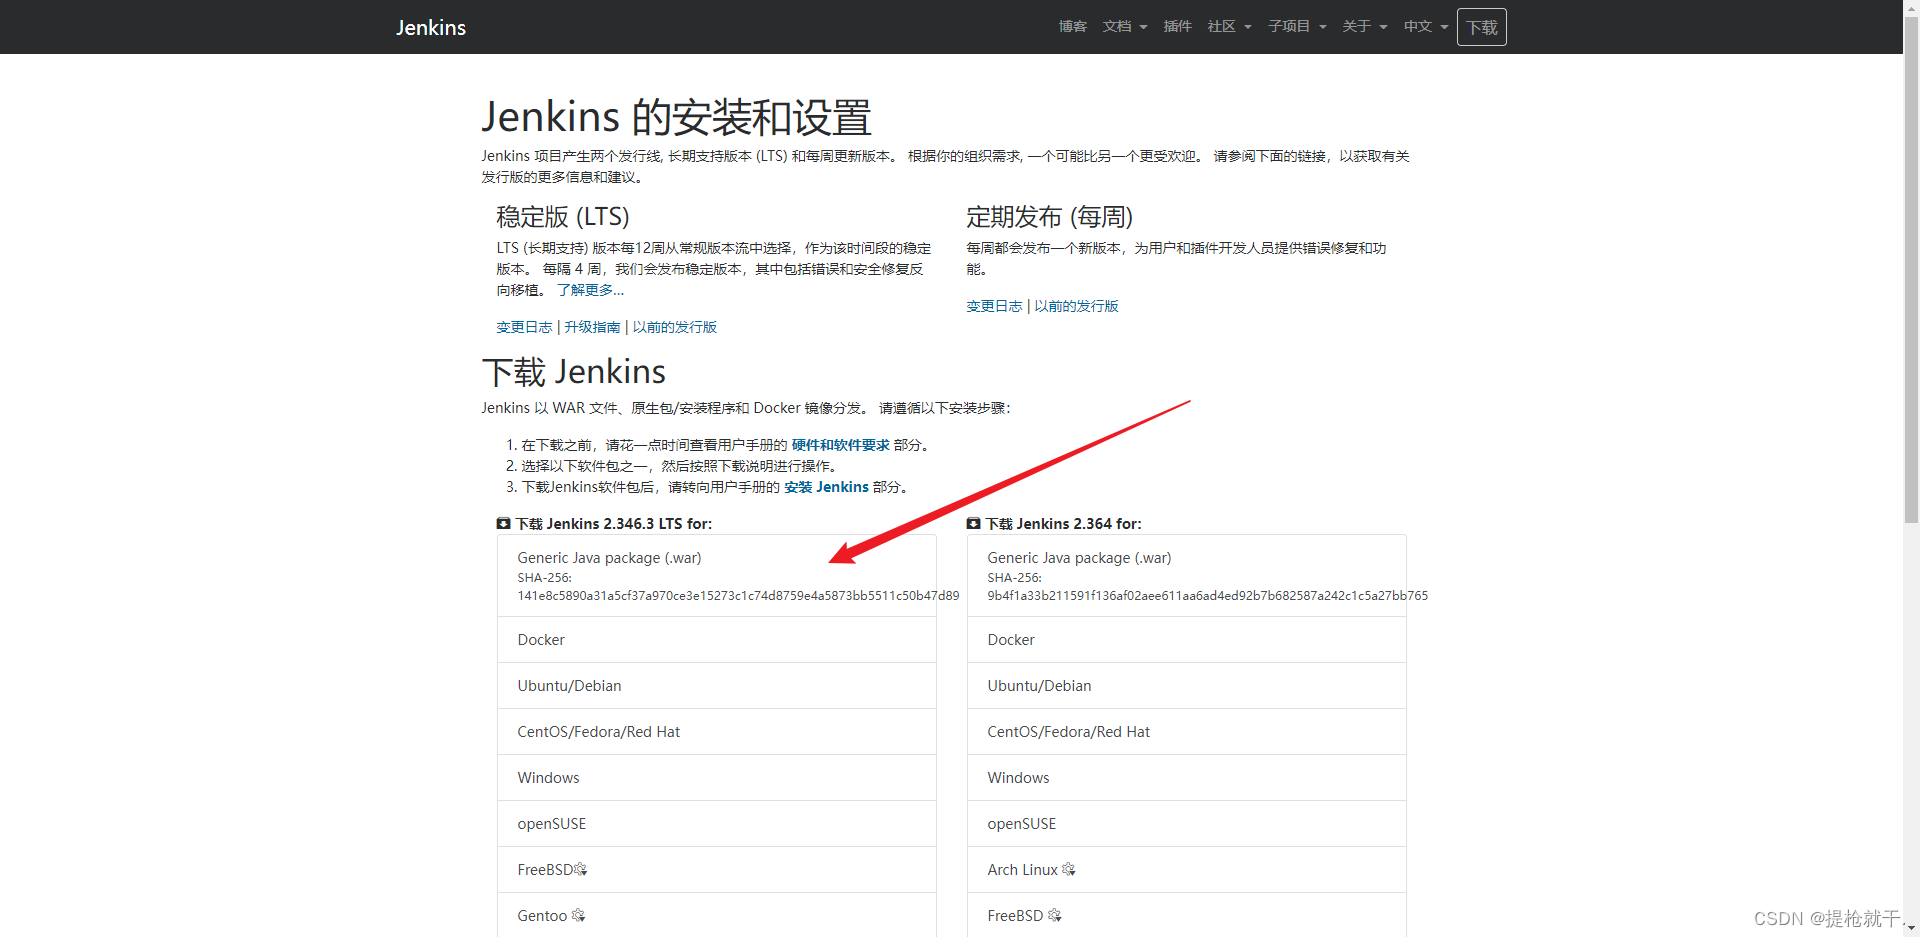Select openSUSE under LTS downloads
This screenshot has height=937, width=1920.
[x=717, y=824]
